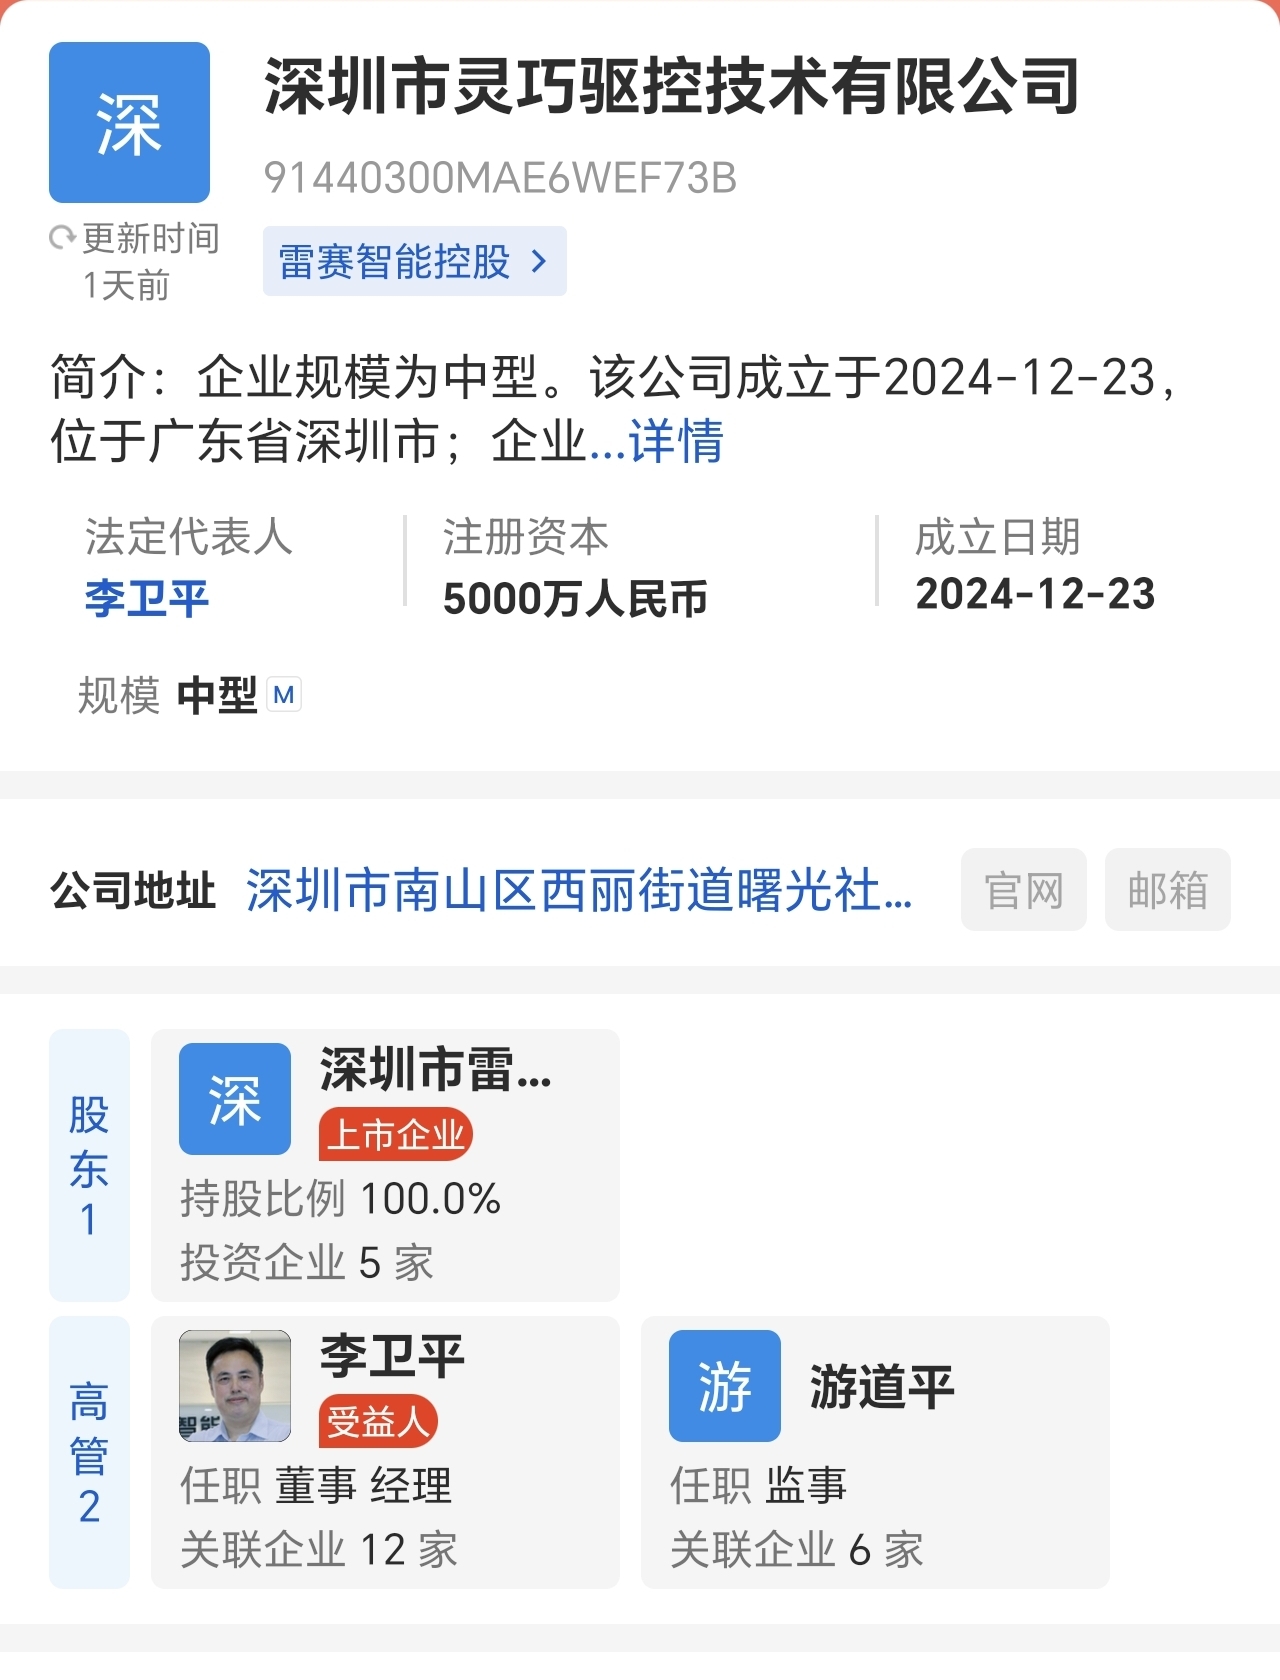
Task: Tap 持股比例 100.0% text
Action: click(340, 1199)
